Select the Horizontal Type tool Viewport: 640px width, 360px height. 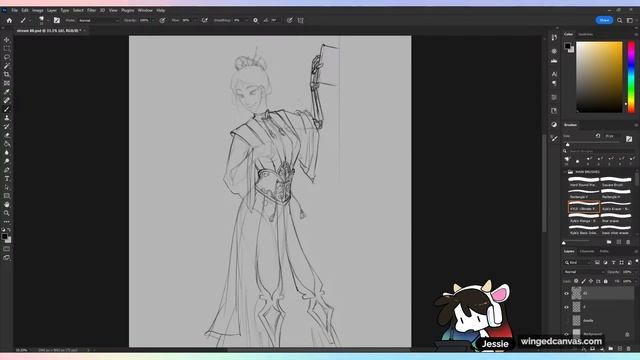coord(7,178)
